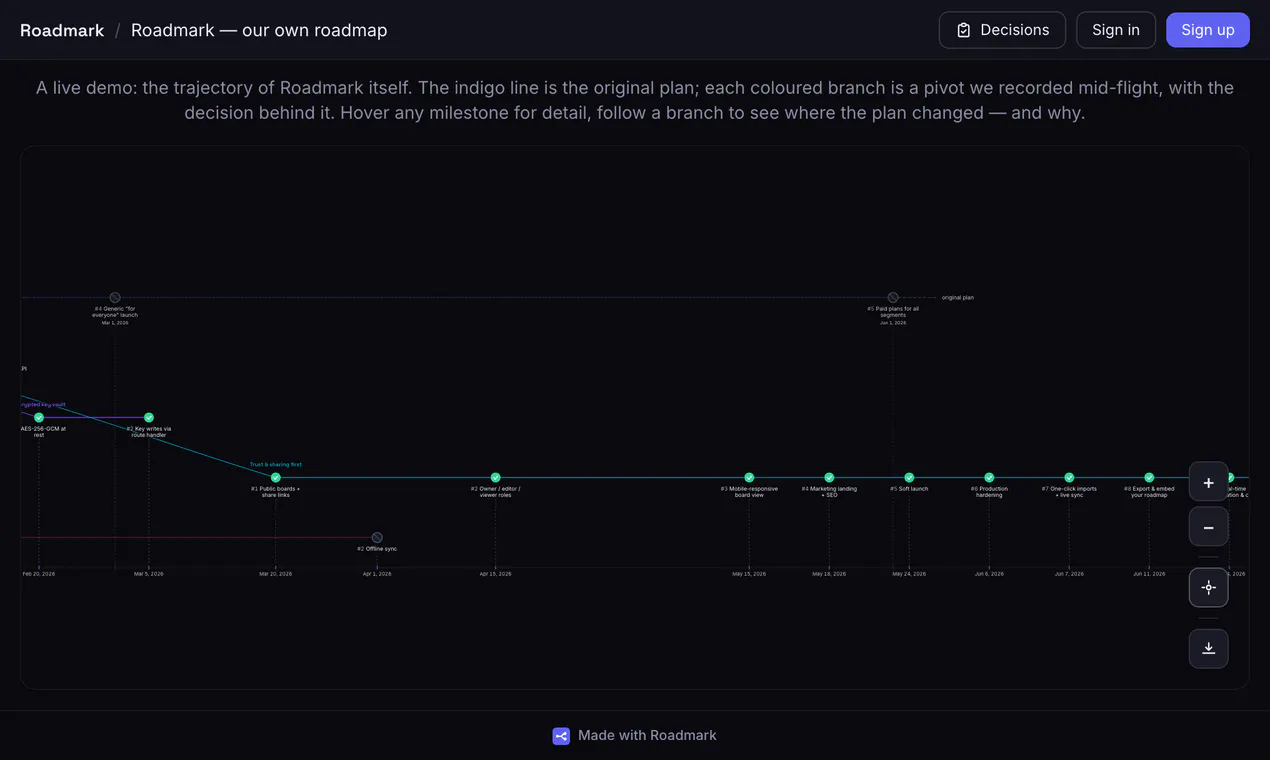Click the #6 Production hardening label text
This screenshot has height=760, width=1270.
(x=989, y=492)
